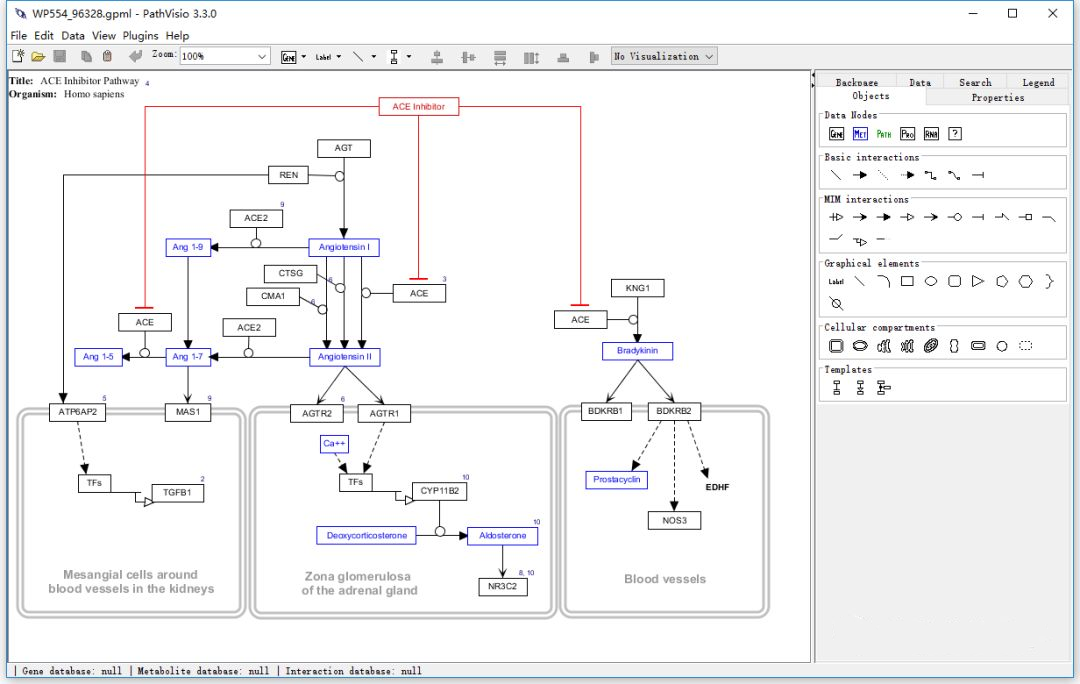Image resolution: width=1080 pixels, height=684 pixels.
Task: Select plain line under Basic interactions
Action: point(836,175)
